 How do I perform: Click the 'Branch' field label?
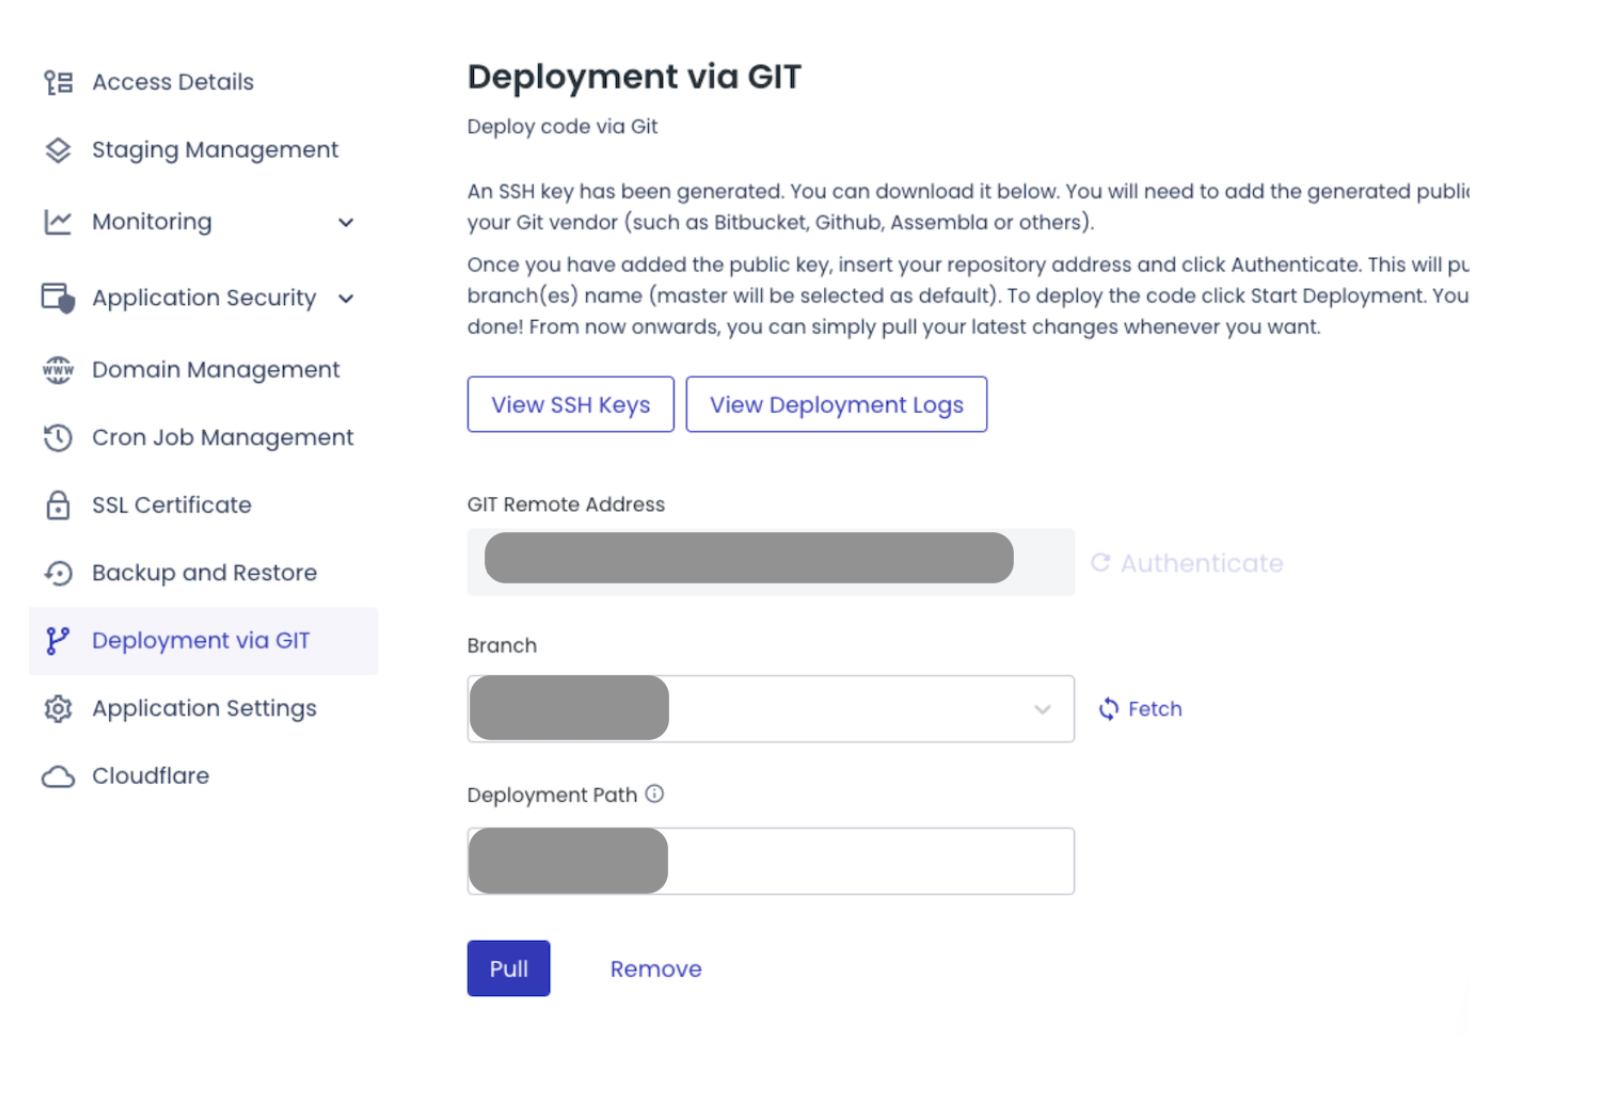pyautogui.click(x=502, y=646)
